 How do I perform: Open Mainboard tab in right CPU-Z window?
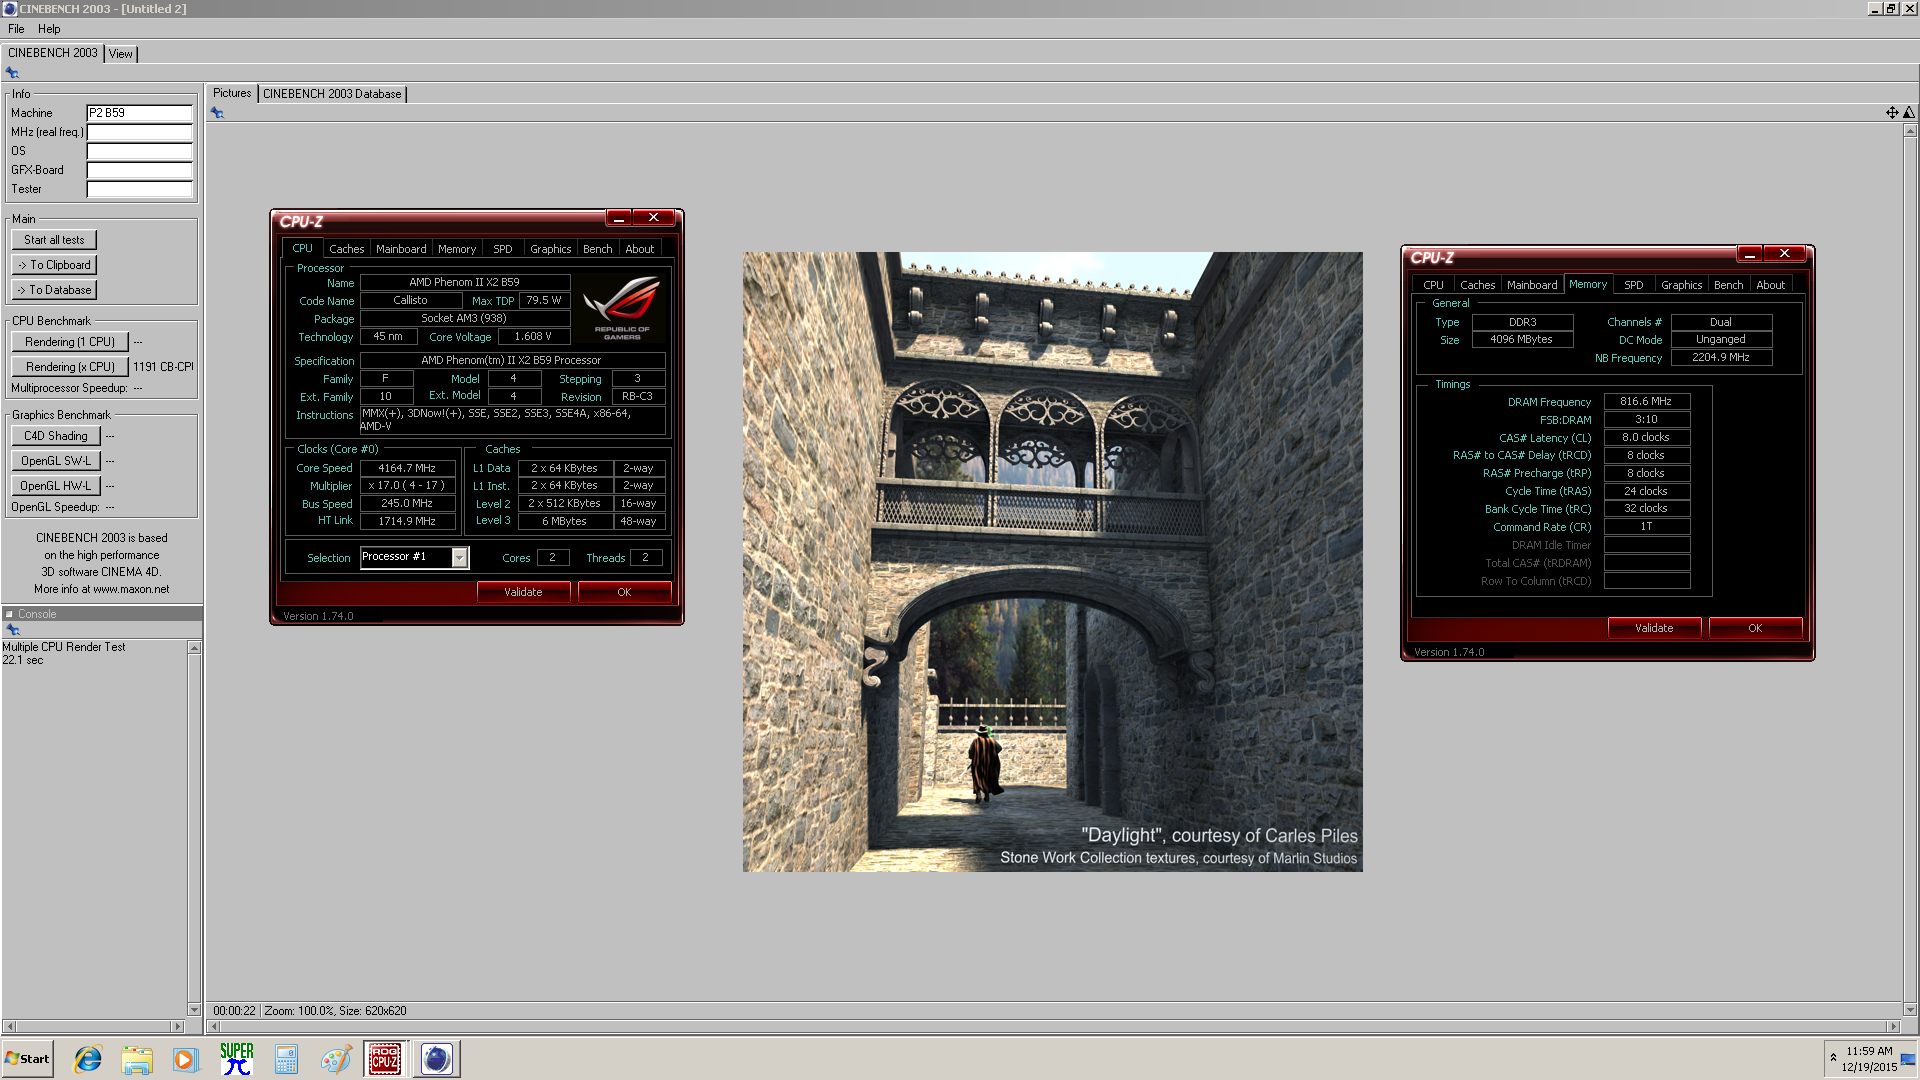[x=1532, y=285]
